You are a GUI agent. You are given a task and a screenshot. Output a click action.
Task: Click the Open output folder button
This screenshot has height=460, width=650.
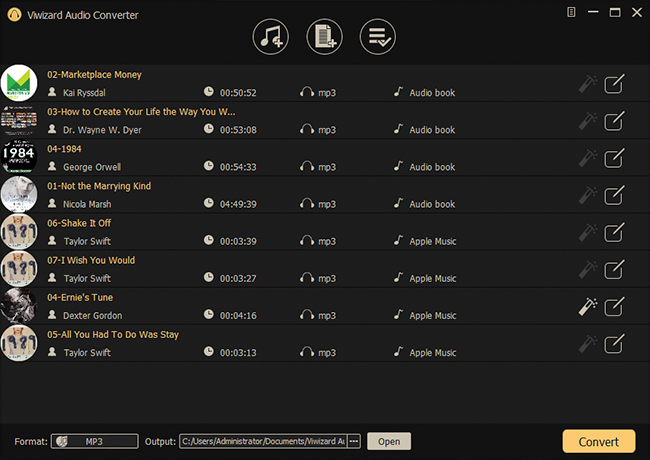coord(389,441)
